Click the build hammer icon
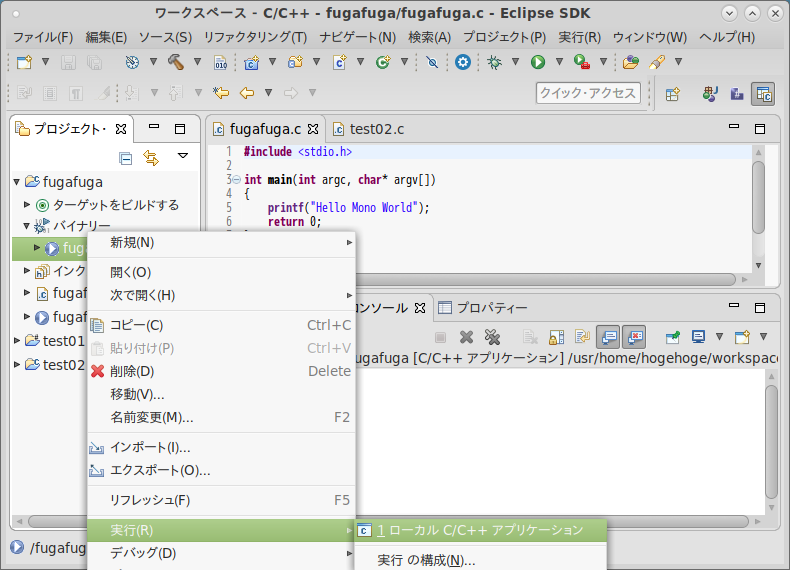The width and height of the screenshot is (790, 570). (175, 62)
